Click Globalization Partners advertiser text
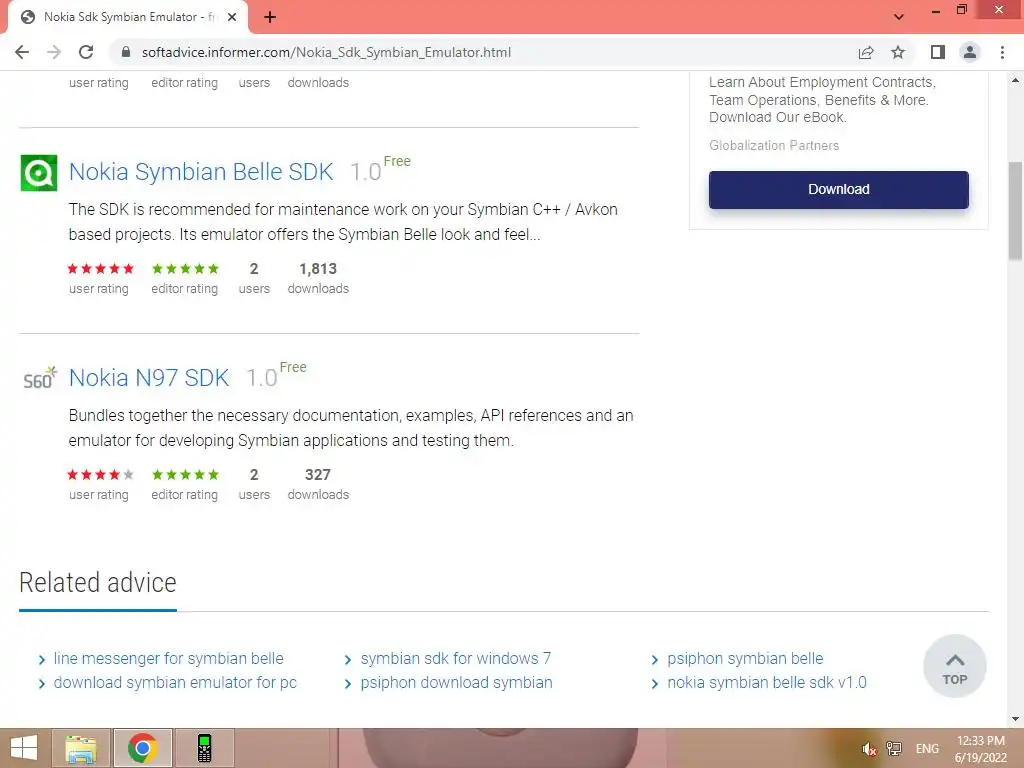The width and height of the screenshot is (1024, 768). [774, 146]
